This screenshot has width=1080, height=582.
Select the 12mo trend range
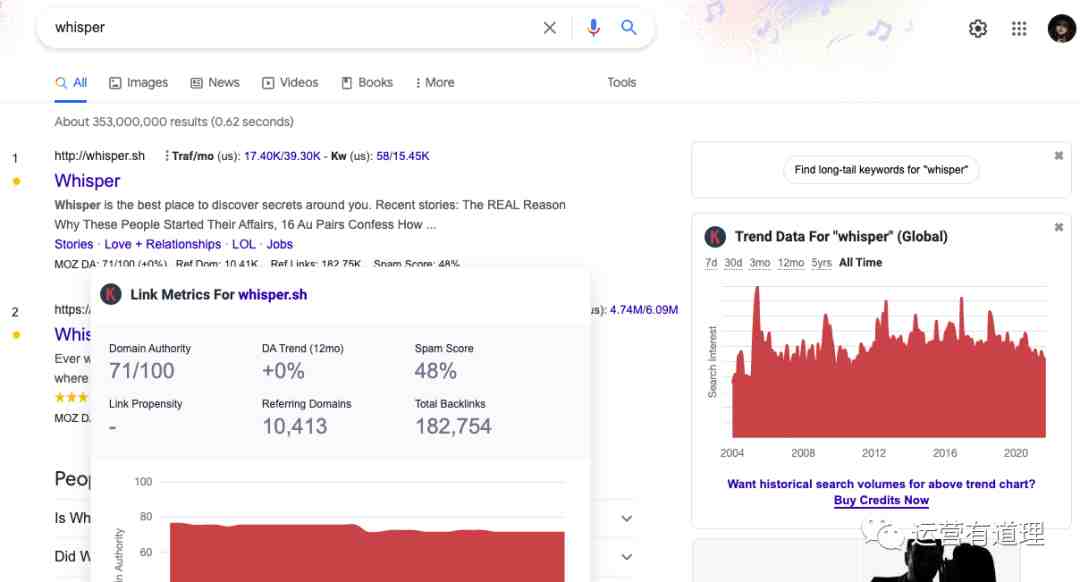[x=791, y=263]
